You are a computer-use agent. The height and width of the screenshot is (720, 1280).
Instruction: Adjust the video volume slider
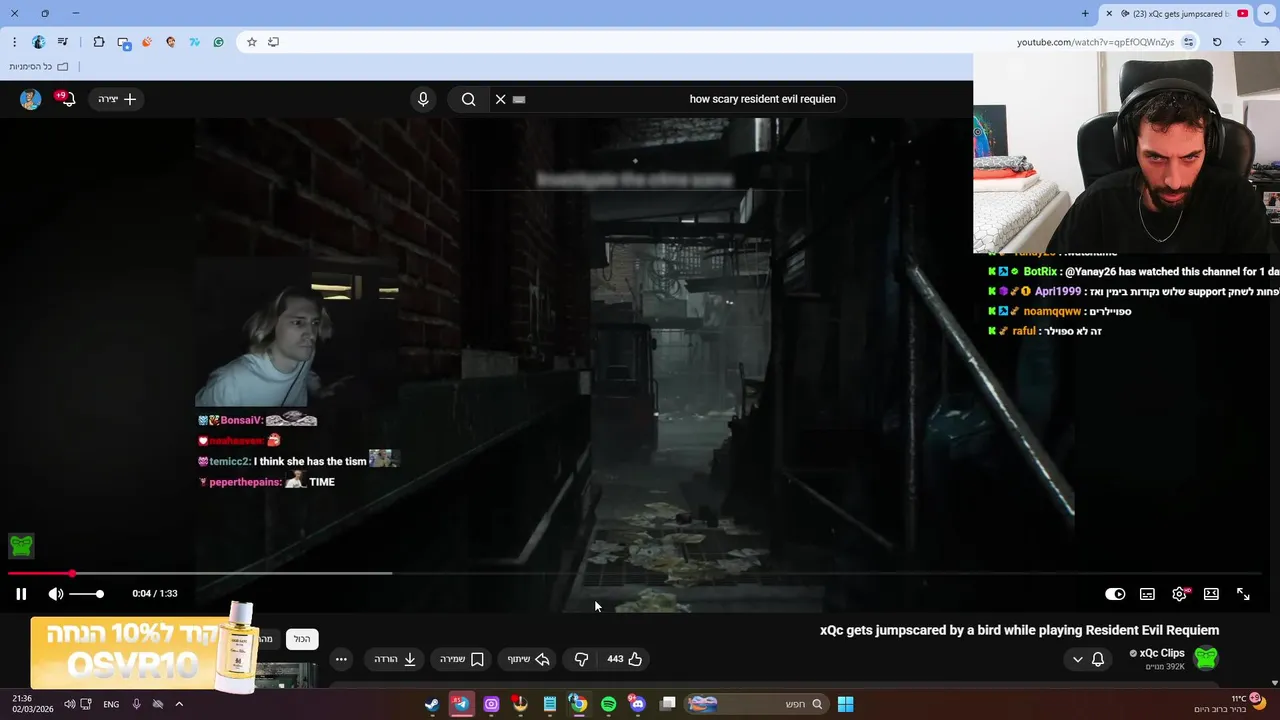click(86, 594)
